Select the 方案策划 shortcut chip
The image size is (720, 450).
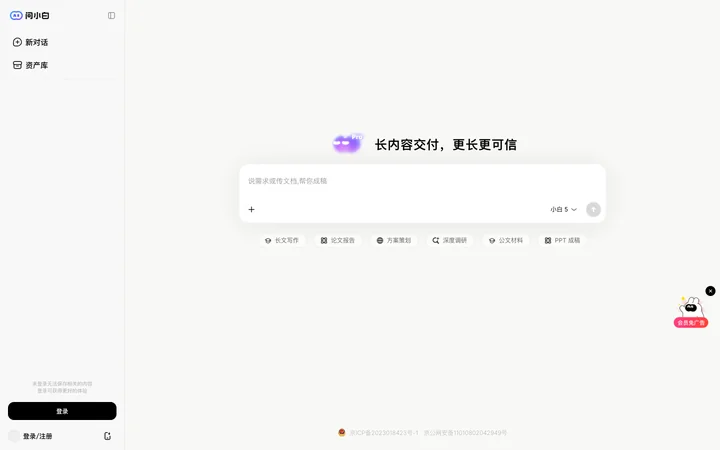[394, 241]
